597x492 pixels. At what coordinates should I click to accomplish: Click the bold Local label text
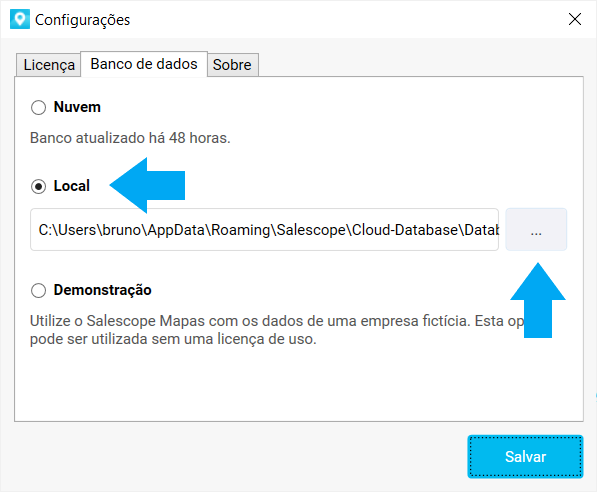(72, 186)
